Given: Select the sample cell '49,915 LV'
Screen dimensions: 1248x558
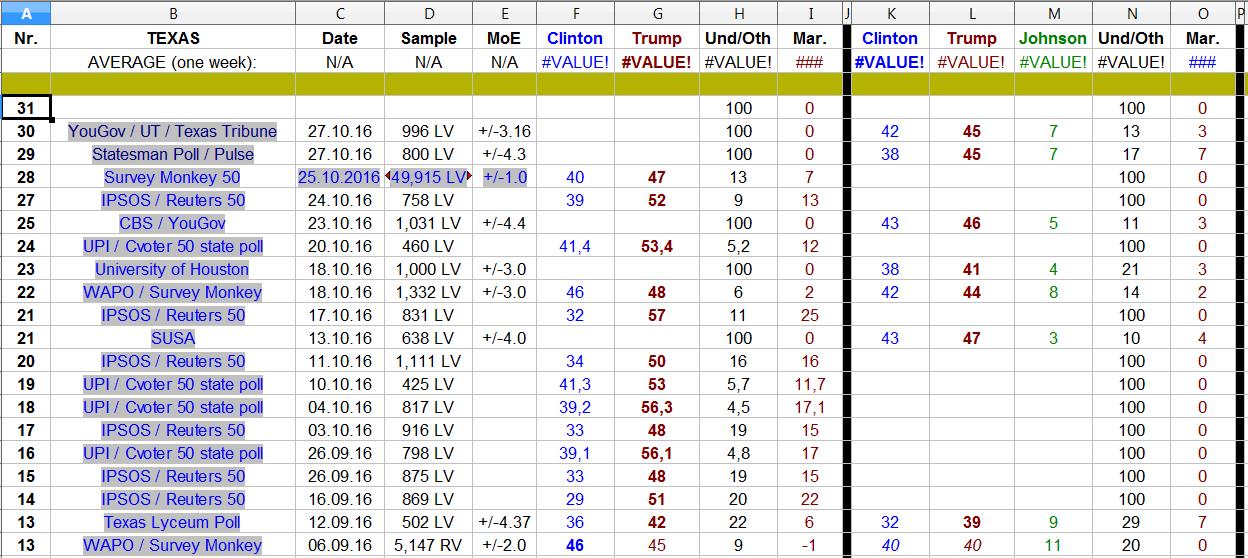Looking at the screenshot, I should [429, 177].
